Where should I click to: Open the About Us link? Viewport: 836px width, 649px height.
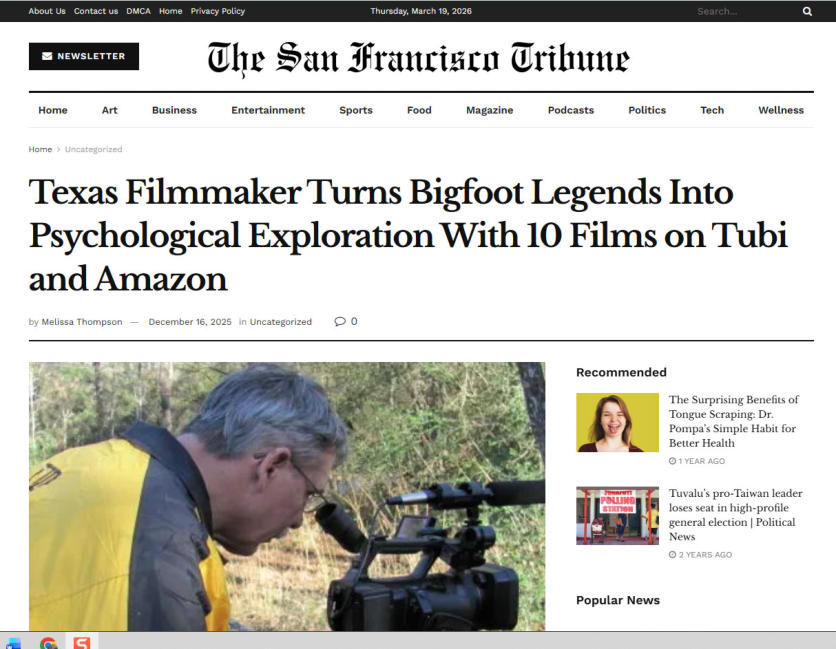click(47, 11)
